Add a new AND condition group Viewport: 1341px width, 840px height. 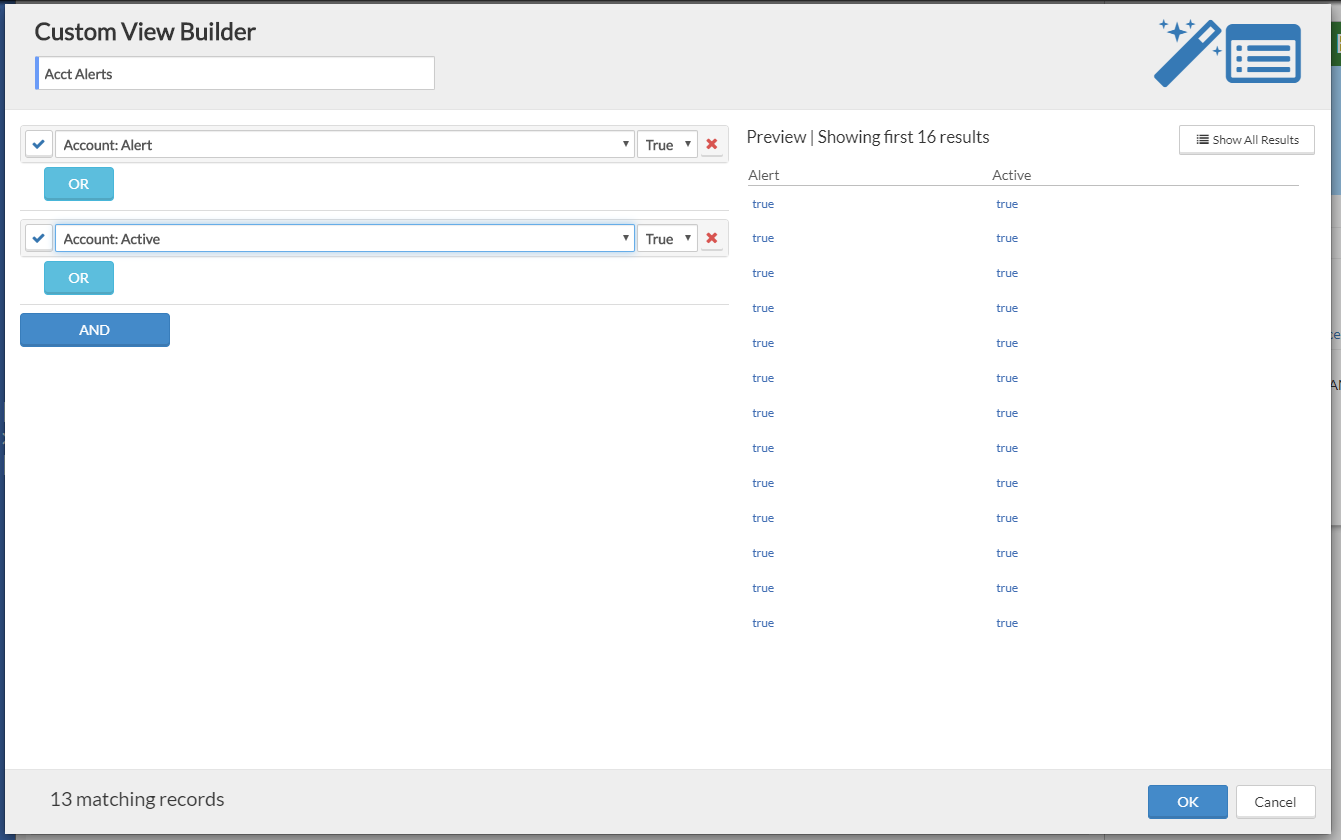(x=95, y=330)
